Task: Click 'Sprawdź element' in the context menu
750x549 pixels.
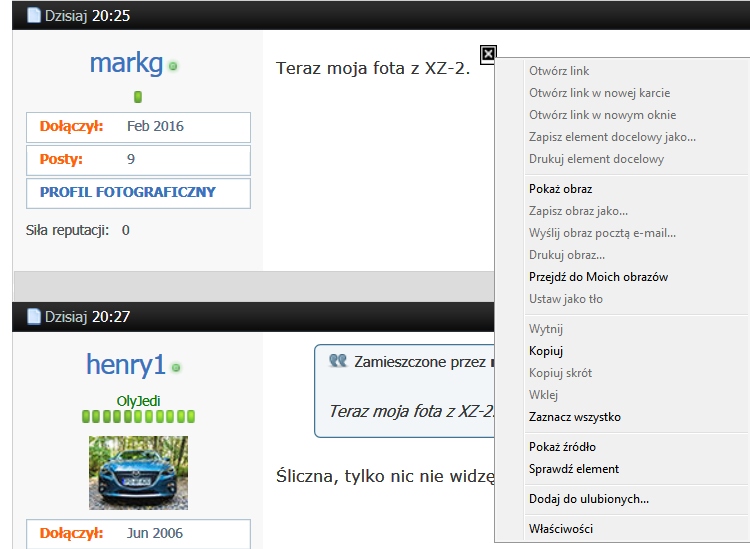Action: coord(574,469)
